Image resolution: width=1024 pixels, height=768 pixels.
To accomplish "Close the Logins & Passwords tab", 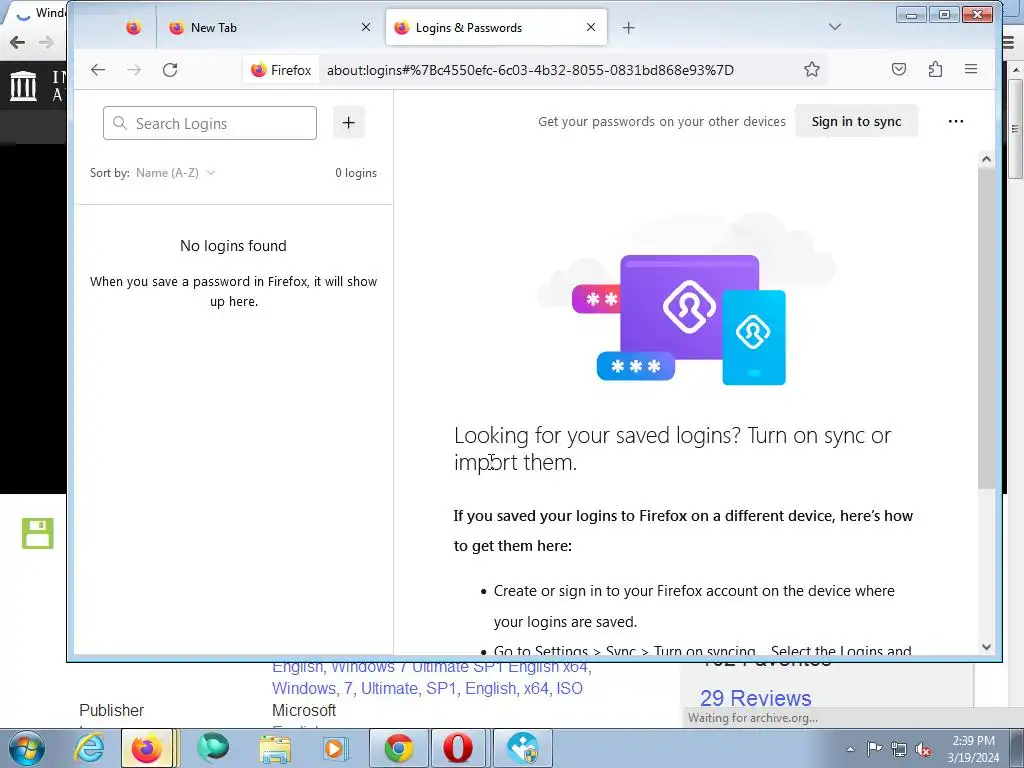I will (591, 27).
